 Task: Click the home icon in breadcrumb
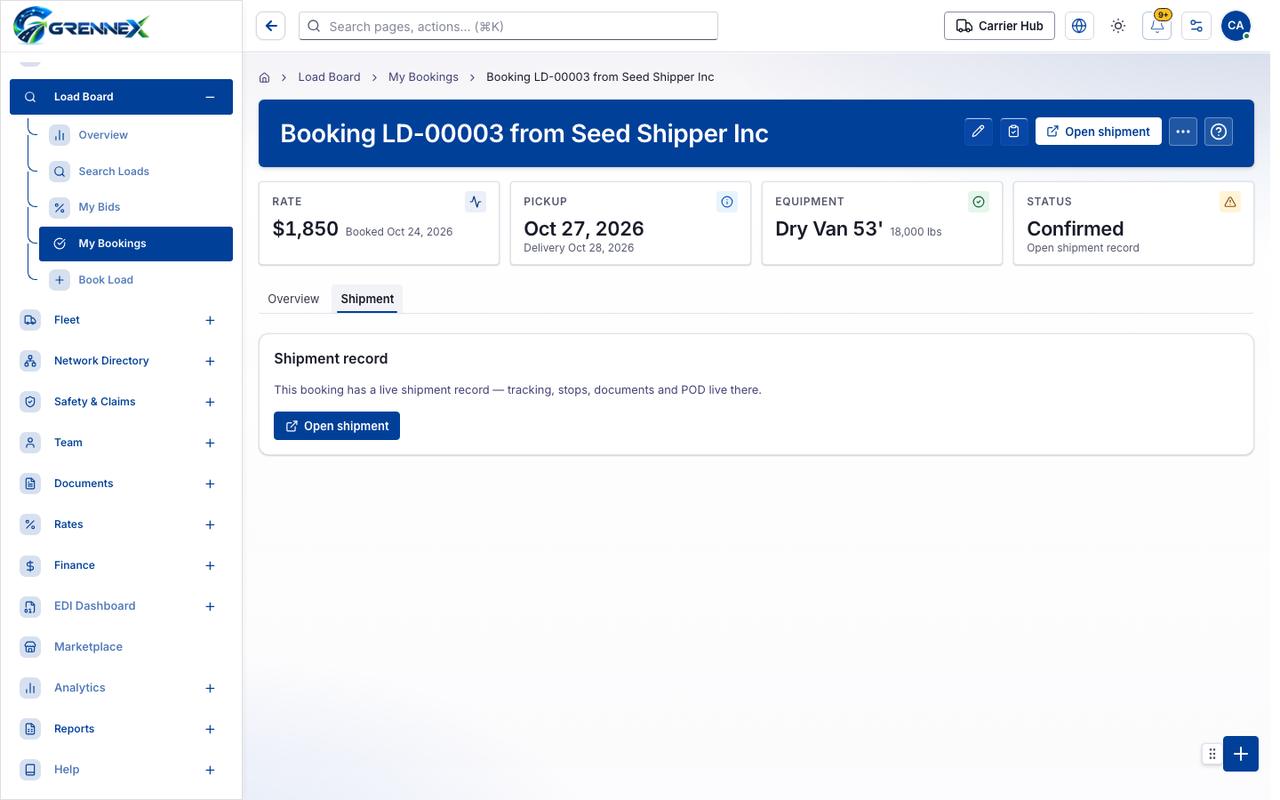[x=265, y=77]
